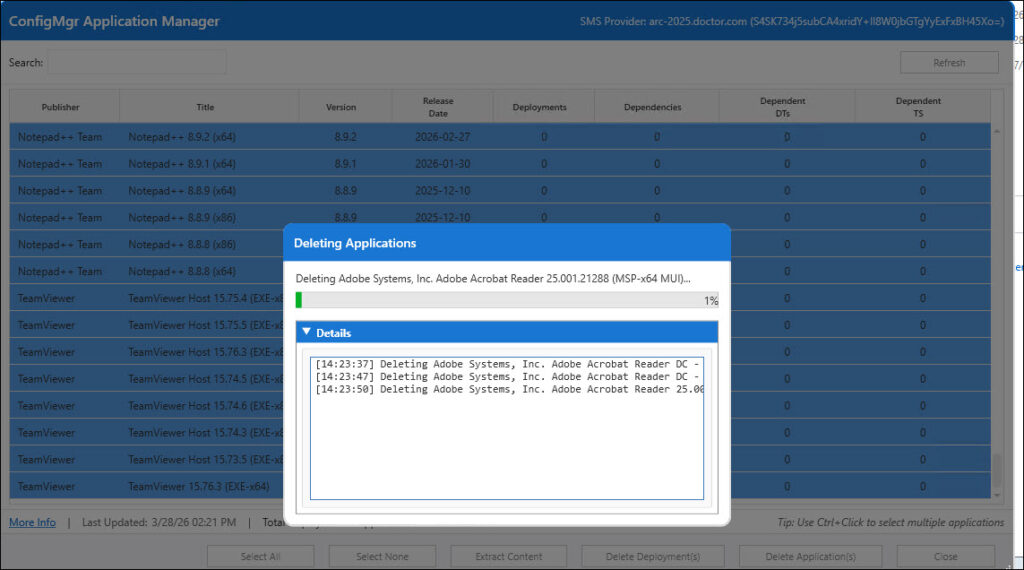The height and width of the screenshot is (570, 1024).
Task: Click the Dependencies column header
Action: coord(652,107)
